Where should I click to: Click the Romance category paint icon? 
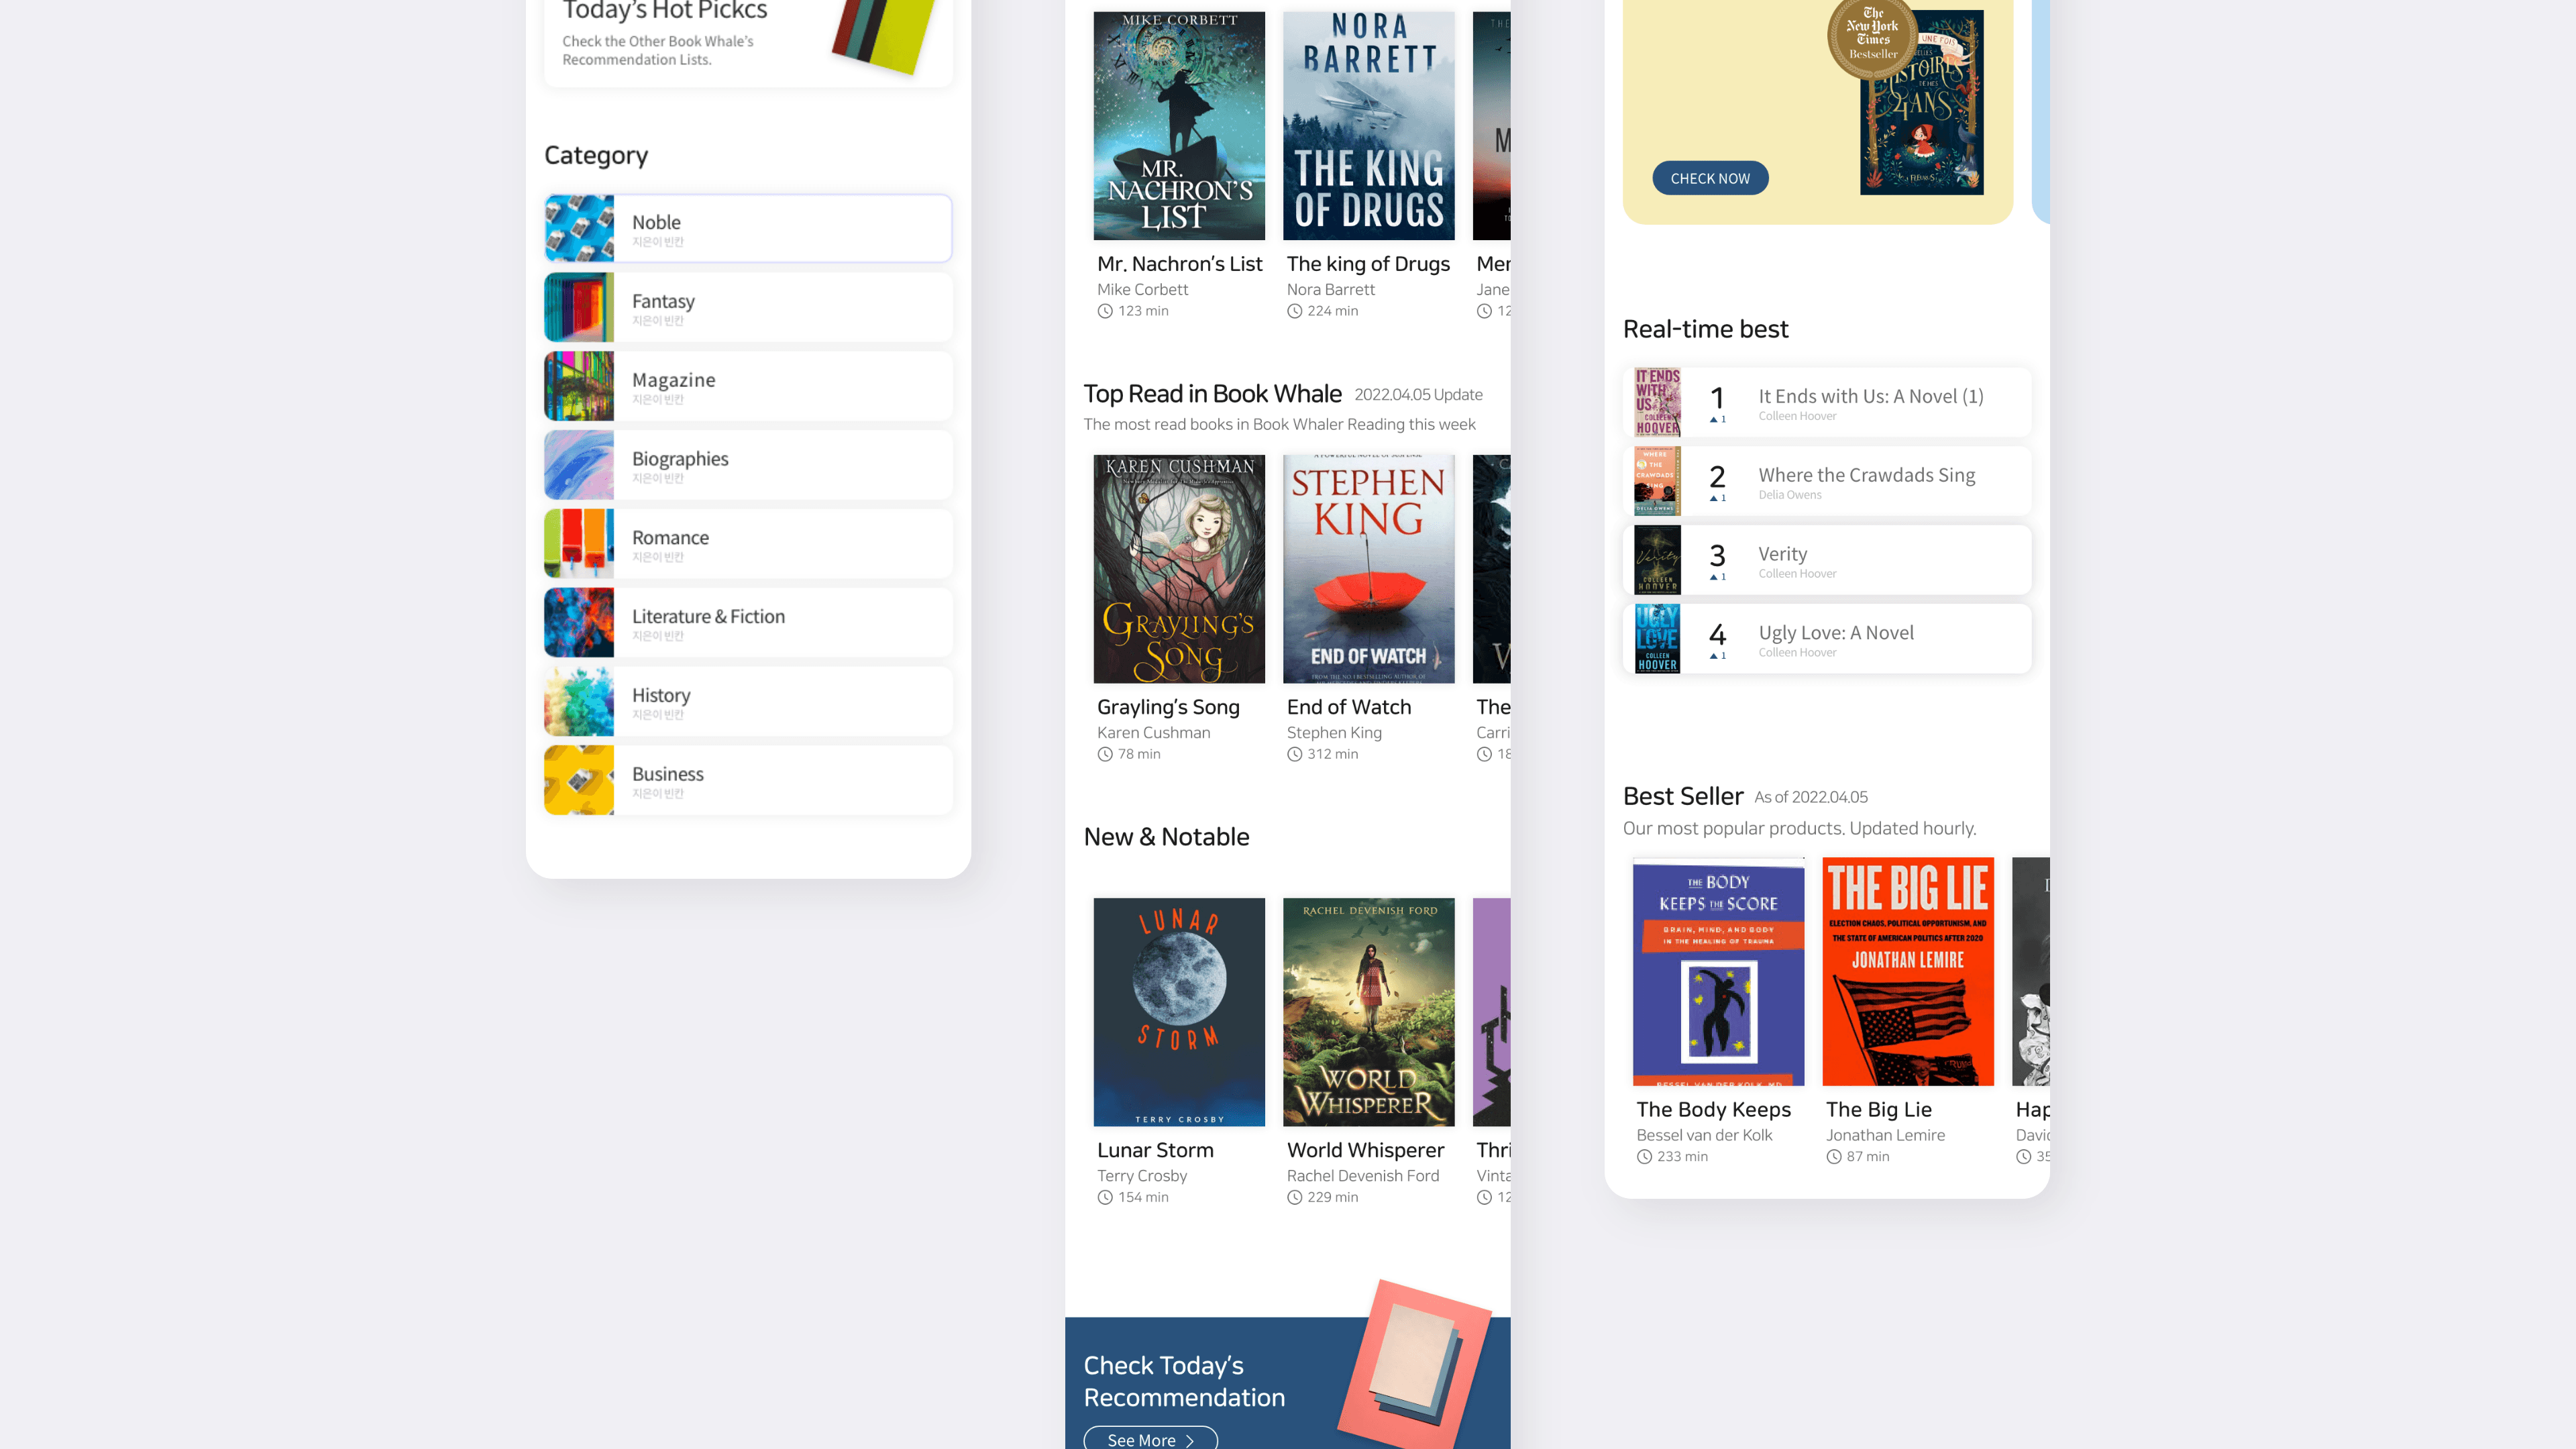(x=579, y=544)
